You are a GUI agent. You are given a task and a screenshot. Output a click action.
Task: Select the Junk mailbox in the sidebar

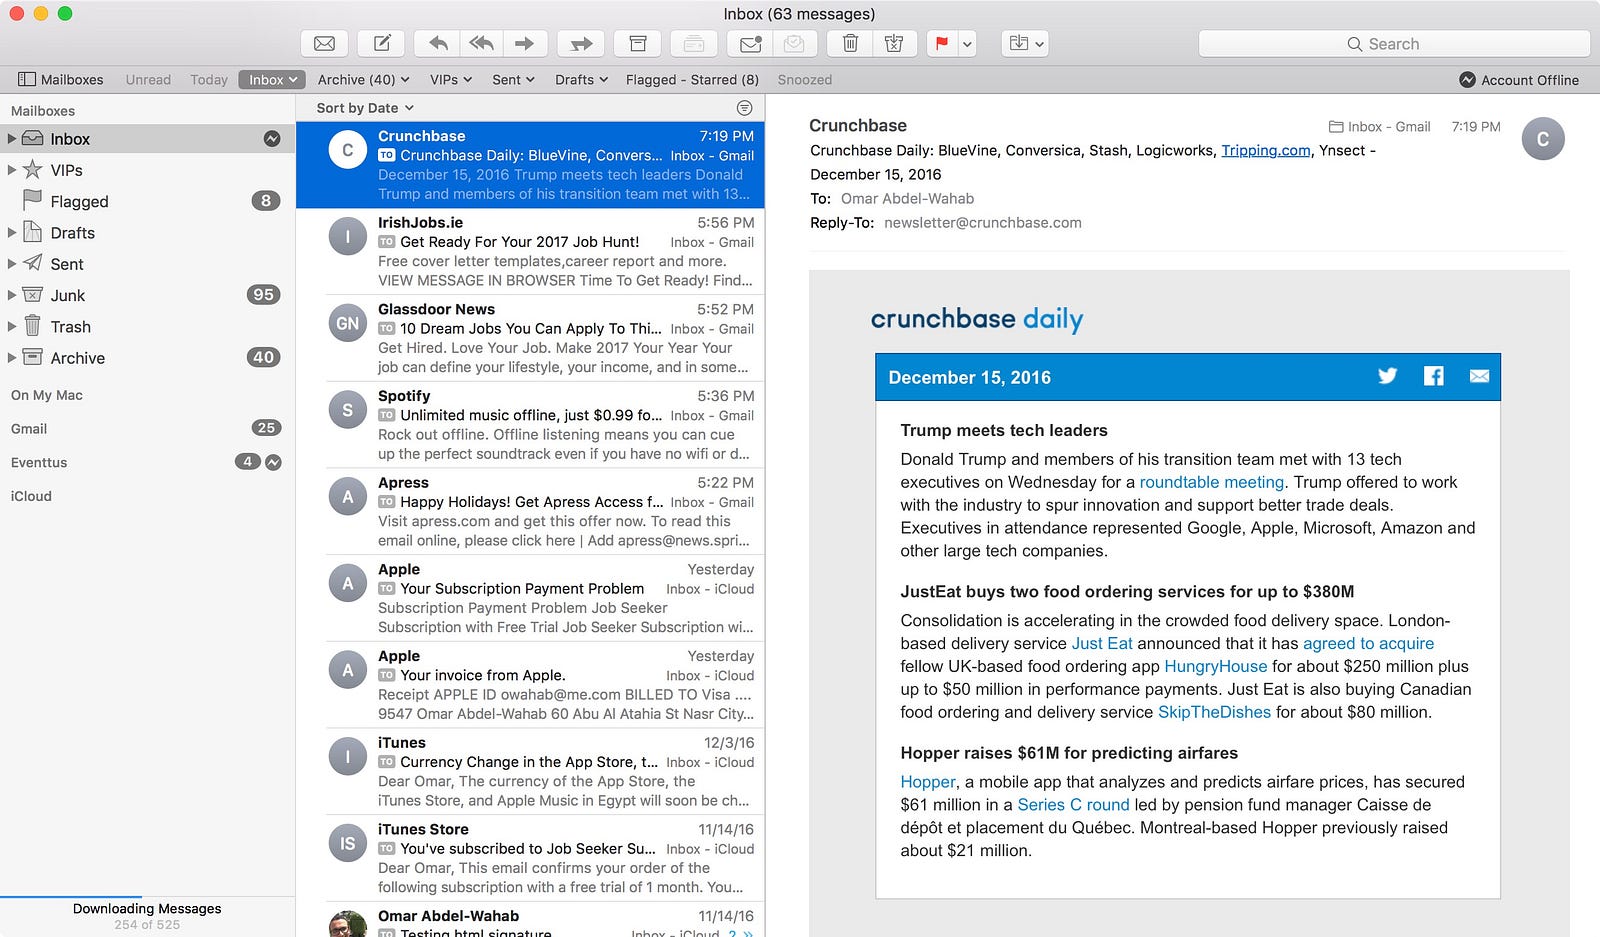(x=147, y=295)
